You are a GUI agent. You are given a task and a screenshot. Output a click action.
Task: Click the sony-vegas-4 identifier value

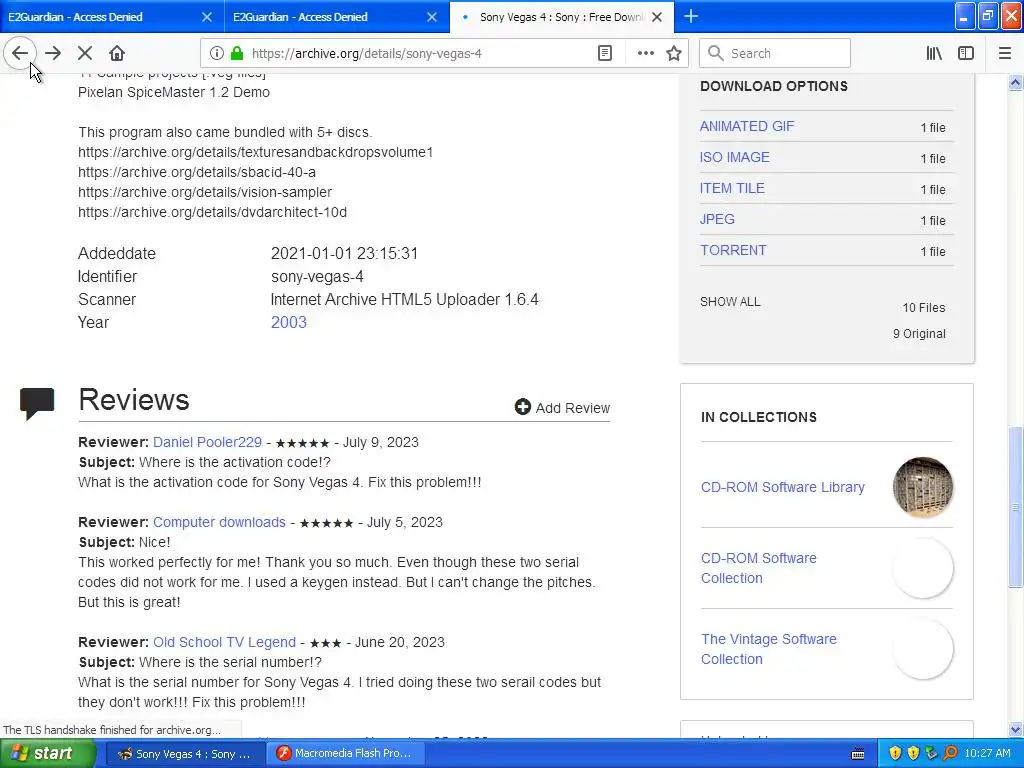point(317,276)
